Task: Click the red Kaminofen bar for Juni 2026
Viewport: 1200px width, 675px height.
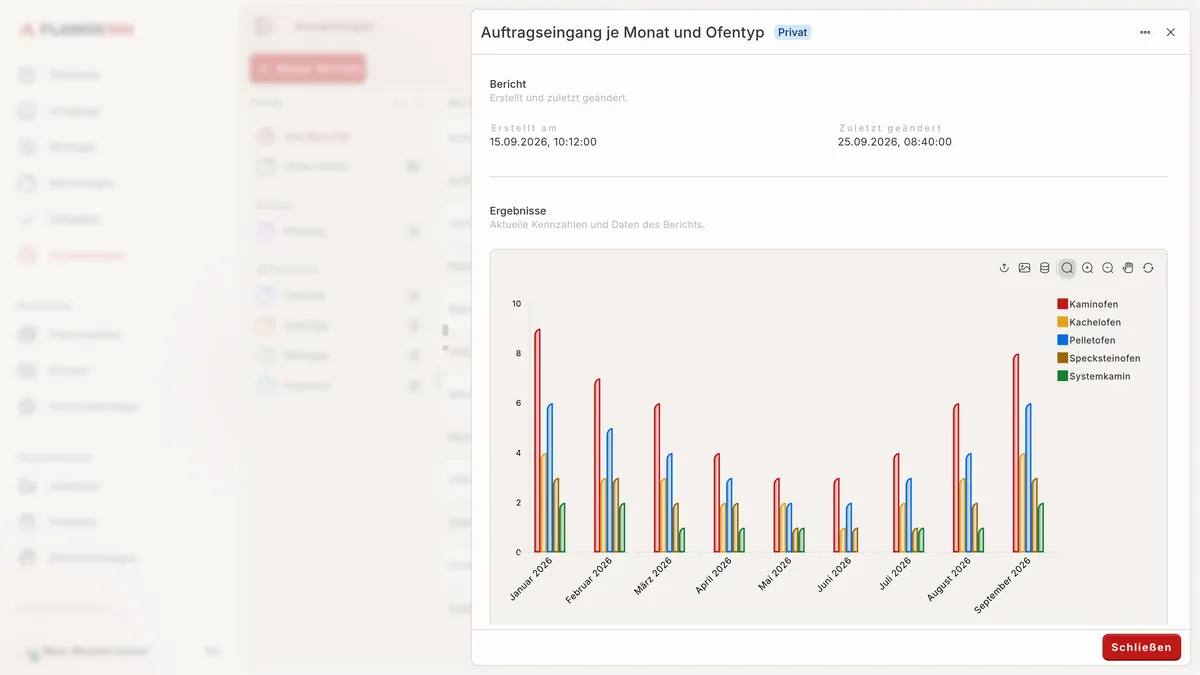Action: (836, 515)
